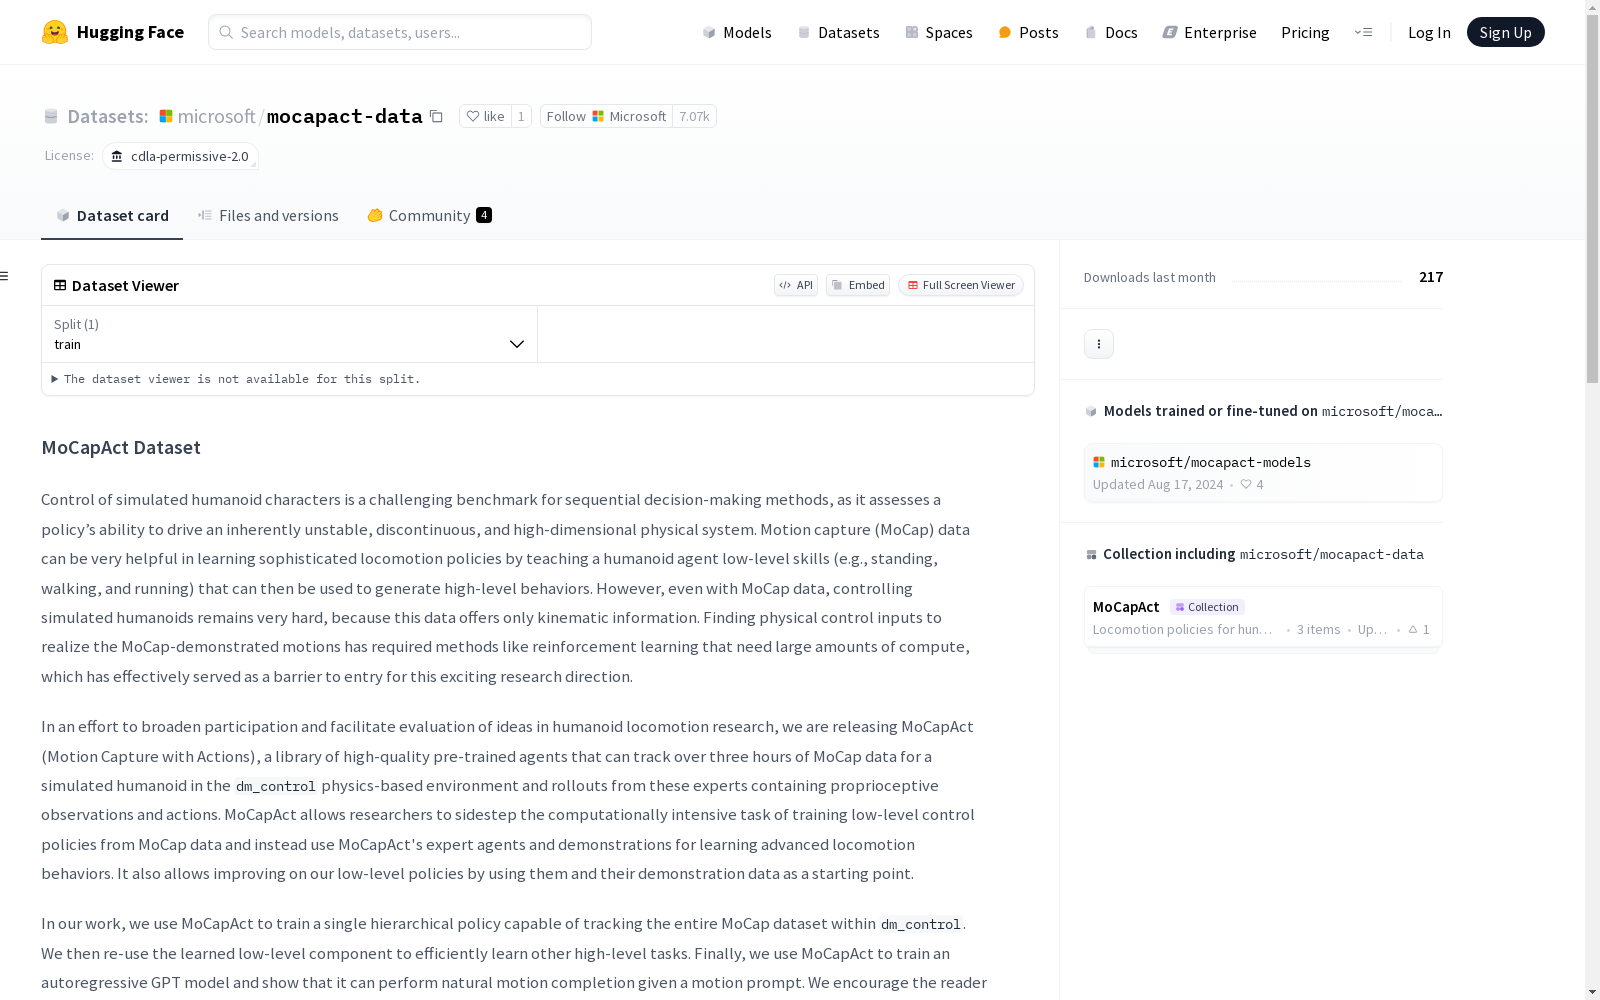This screenshot has height=1000, width=1600.
Task: Open the cdla-permissive-2.0 license tag
Action: (180, 156)
